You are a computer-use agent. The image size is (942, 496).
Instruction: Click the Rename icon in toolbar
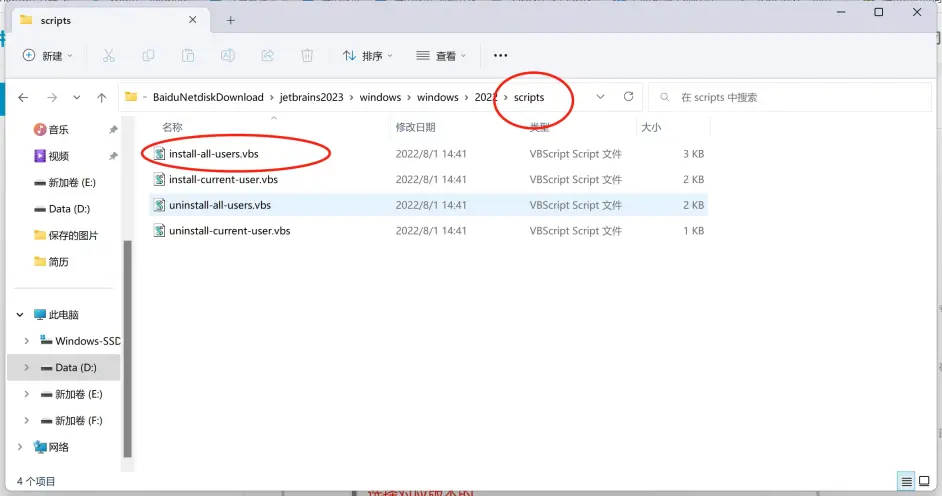click(228, 56)
